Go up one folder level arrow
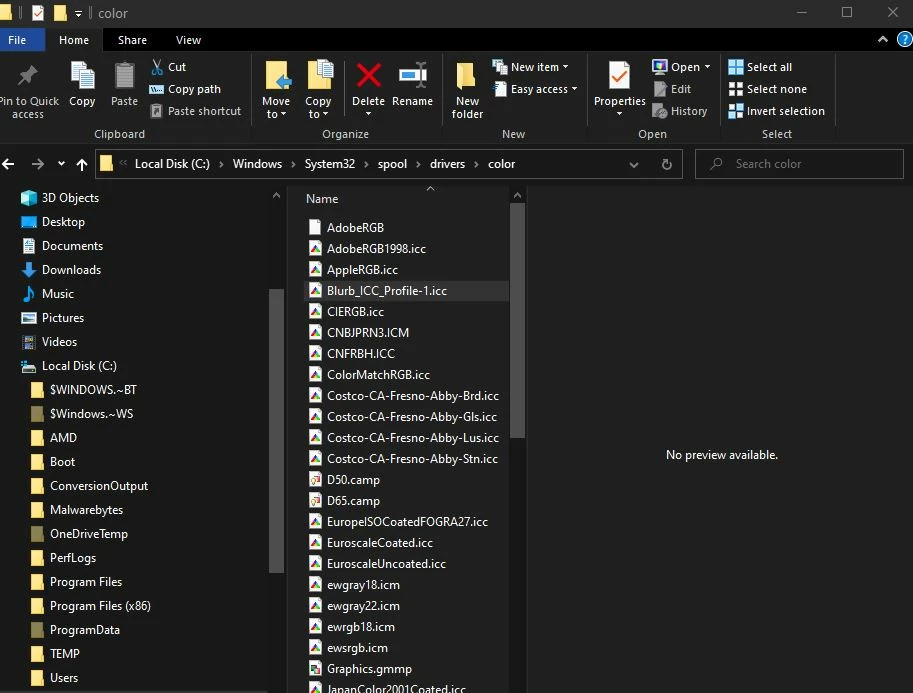The height and width of the screenshot is (693, 913). pyautogui.click(x=82, y=164)
